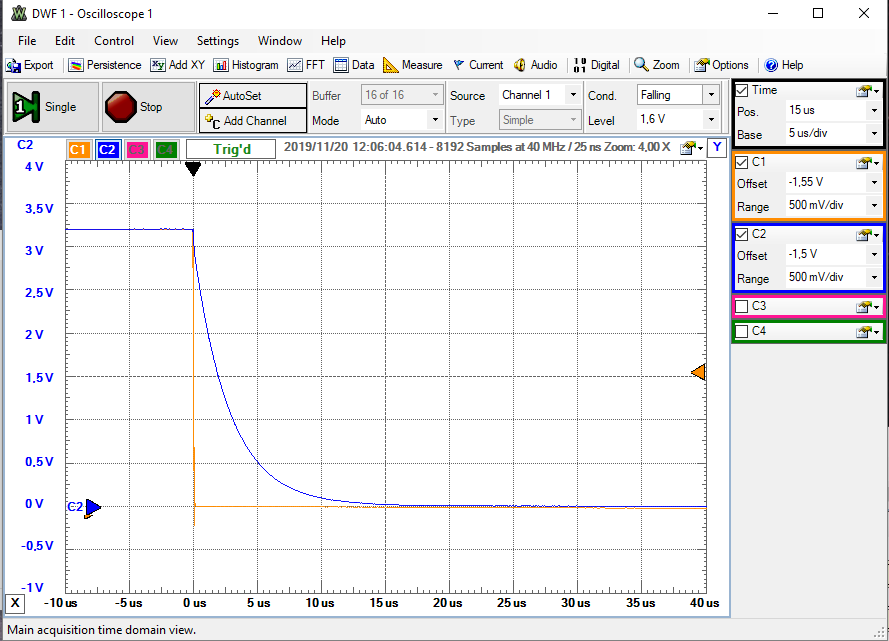The height and width of the screenshot is (641, 889).
Task: Open the Measure panel
Action: click(412, 65)
